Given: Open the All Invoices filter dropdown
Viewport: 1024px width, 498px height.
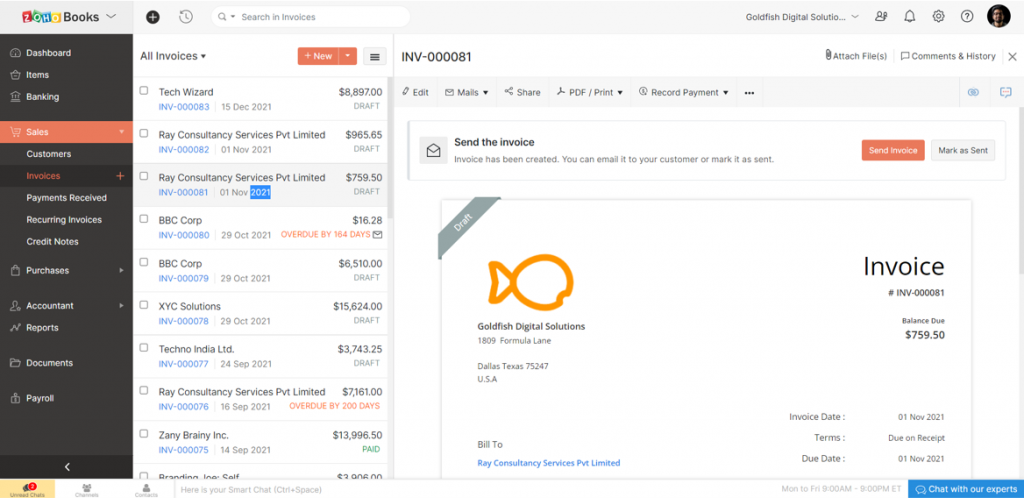Looking at the screenshot, I should (x=173, y=56).
